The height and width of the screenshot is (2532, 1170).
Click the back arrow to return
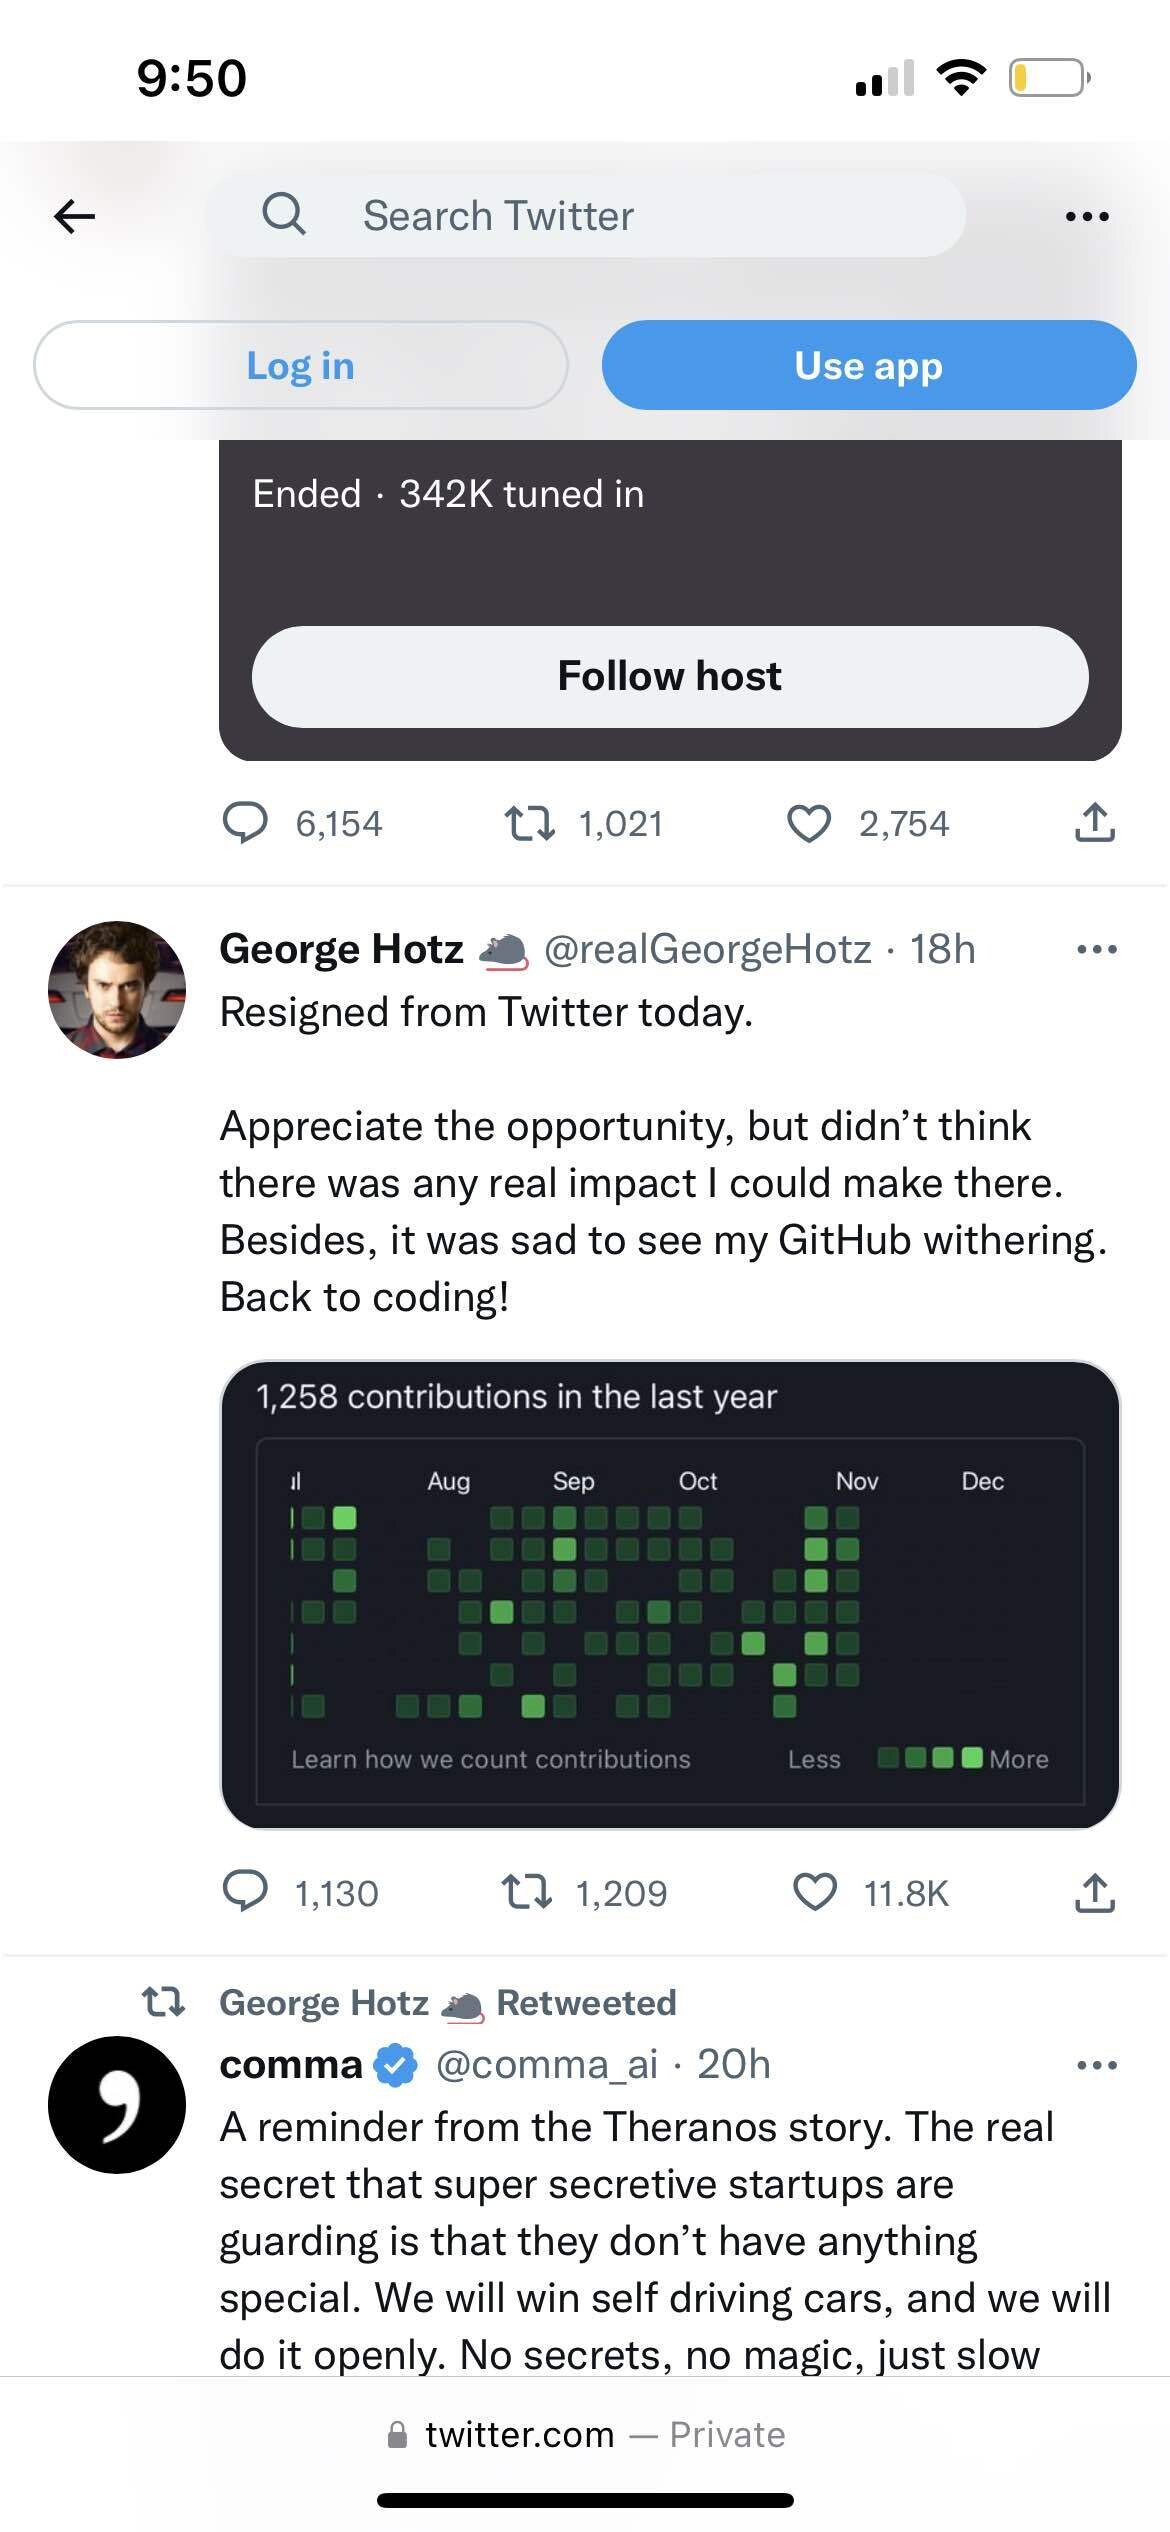tap(75, 215)
